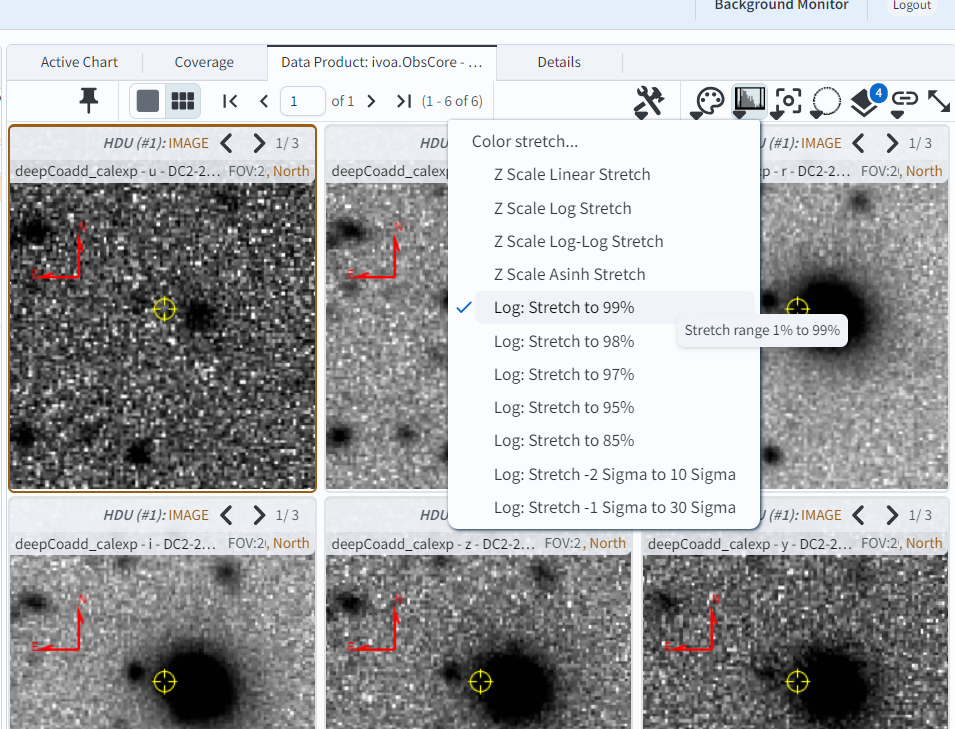
Task: Switch to the Coverage tab
Action: [205, 61]
